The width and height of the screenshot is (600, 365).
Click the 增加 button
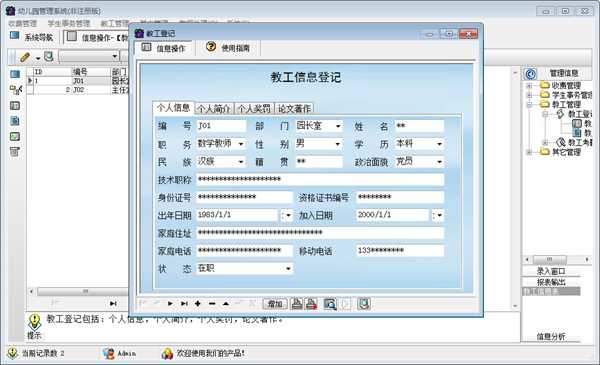tap(275, 304)
